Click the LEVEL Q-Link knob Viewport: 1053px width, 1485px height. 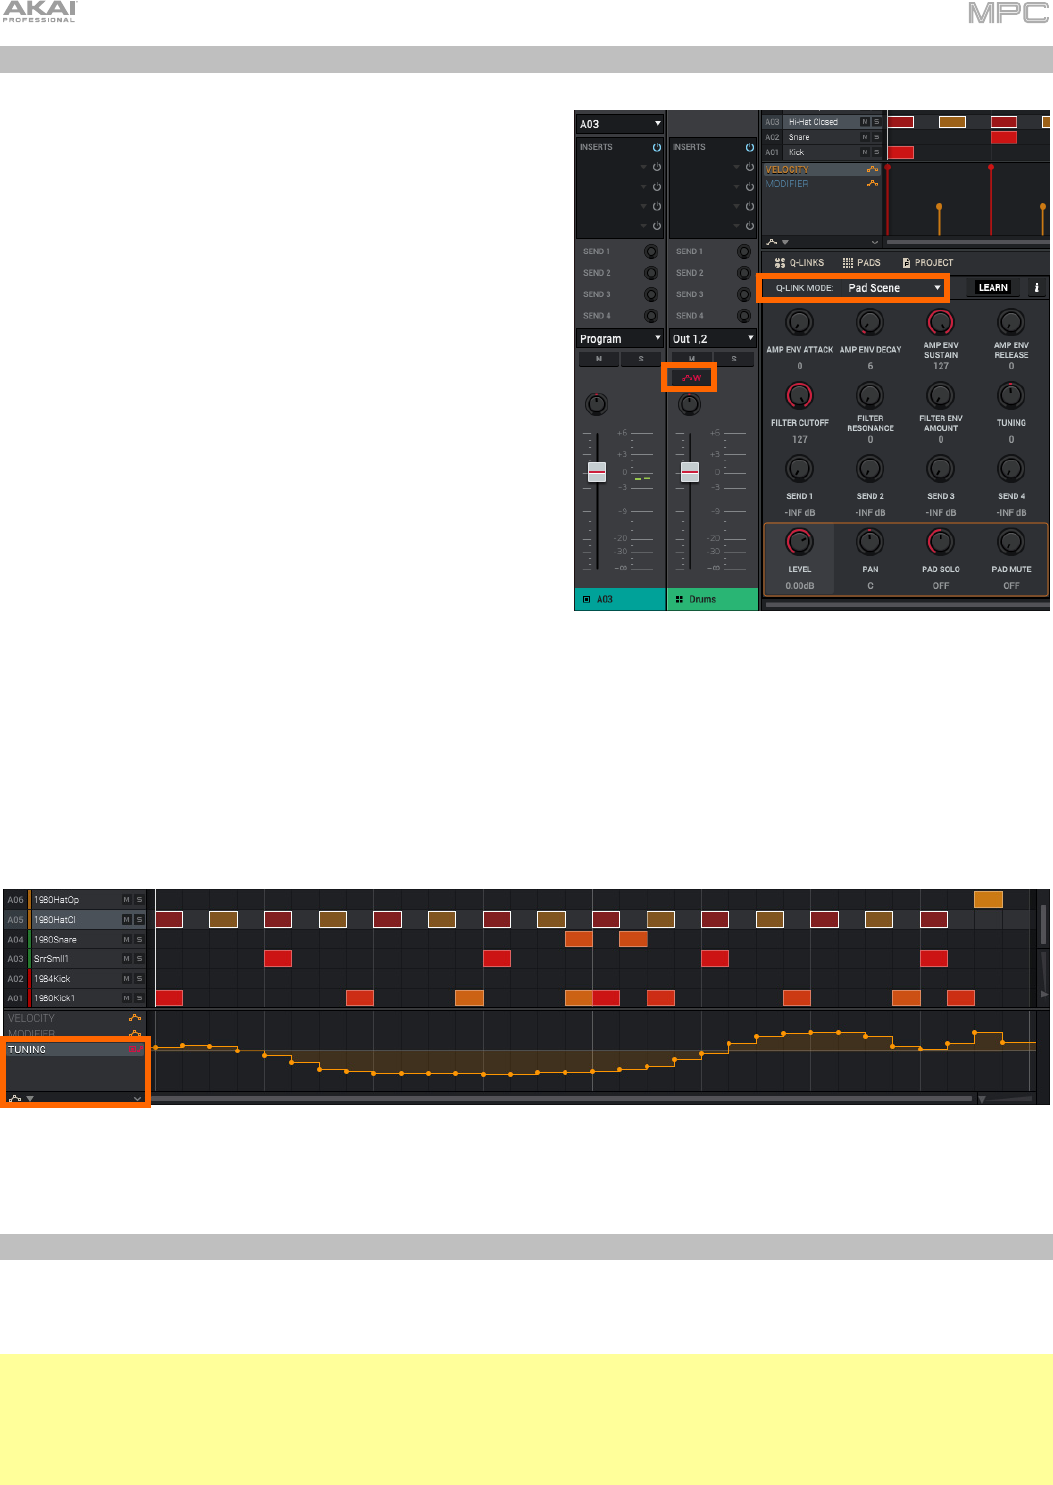[x=799, y=542]
